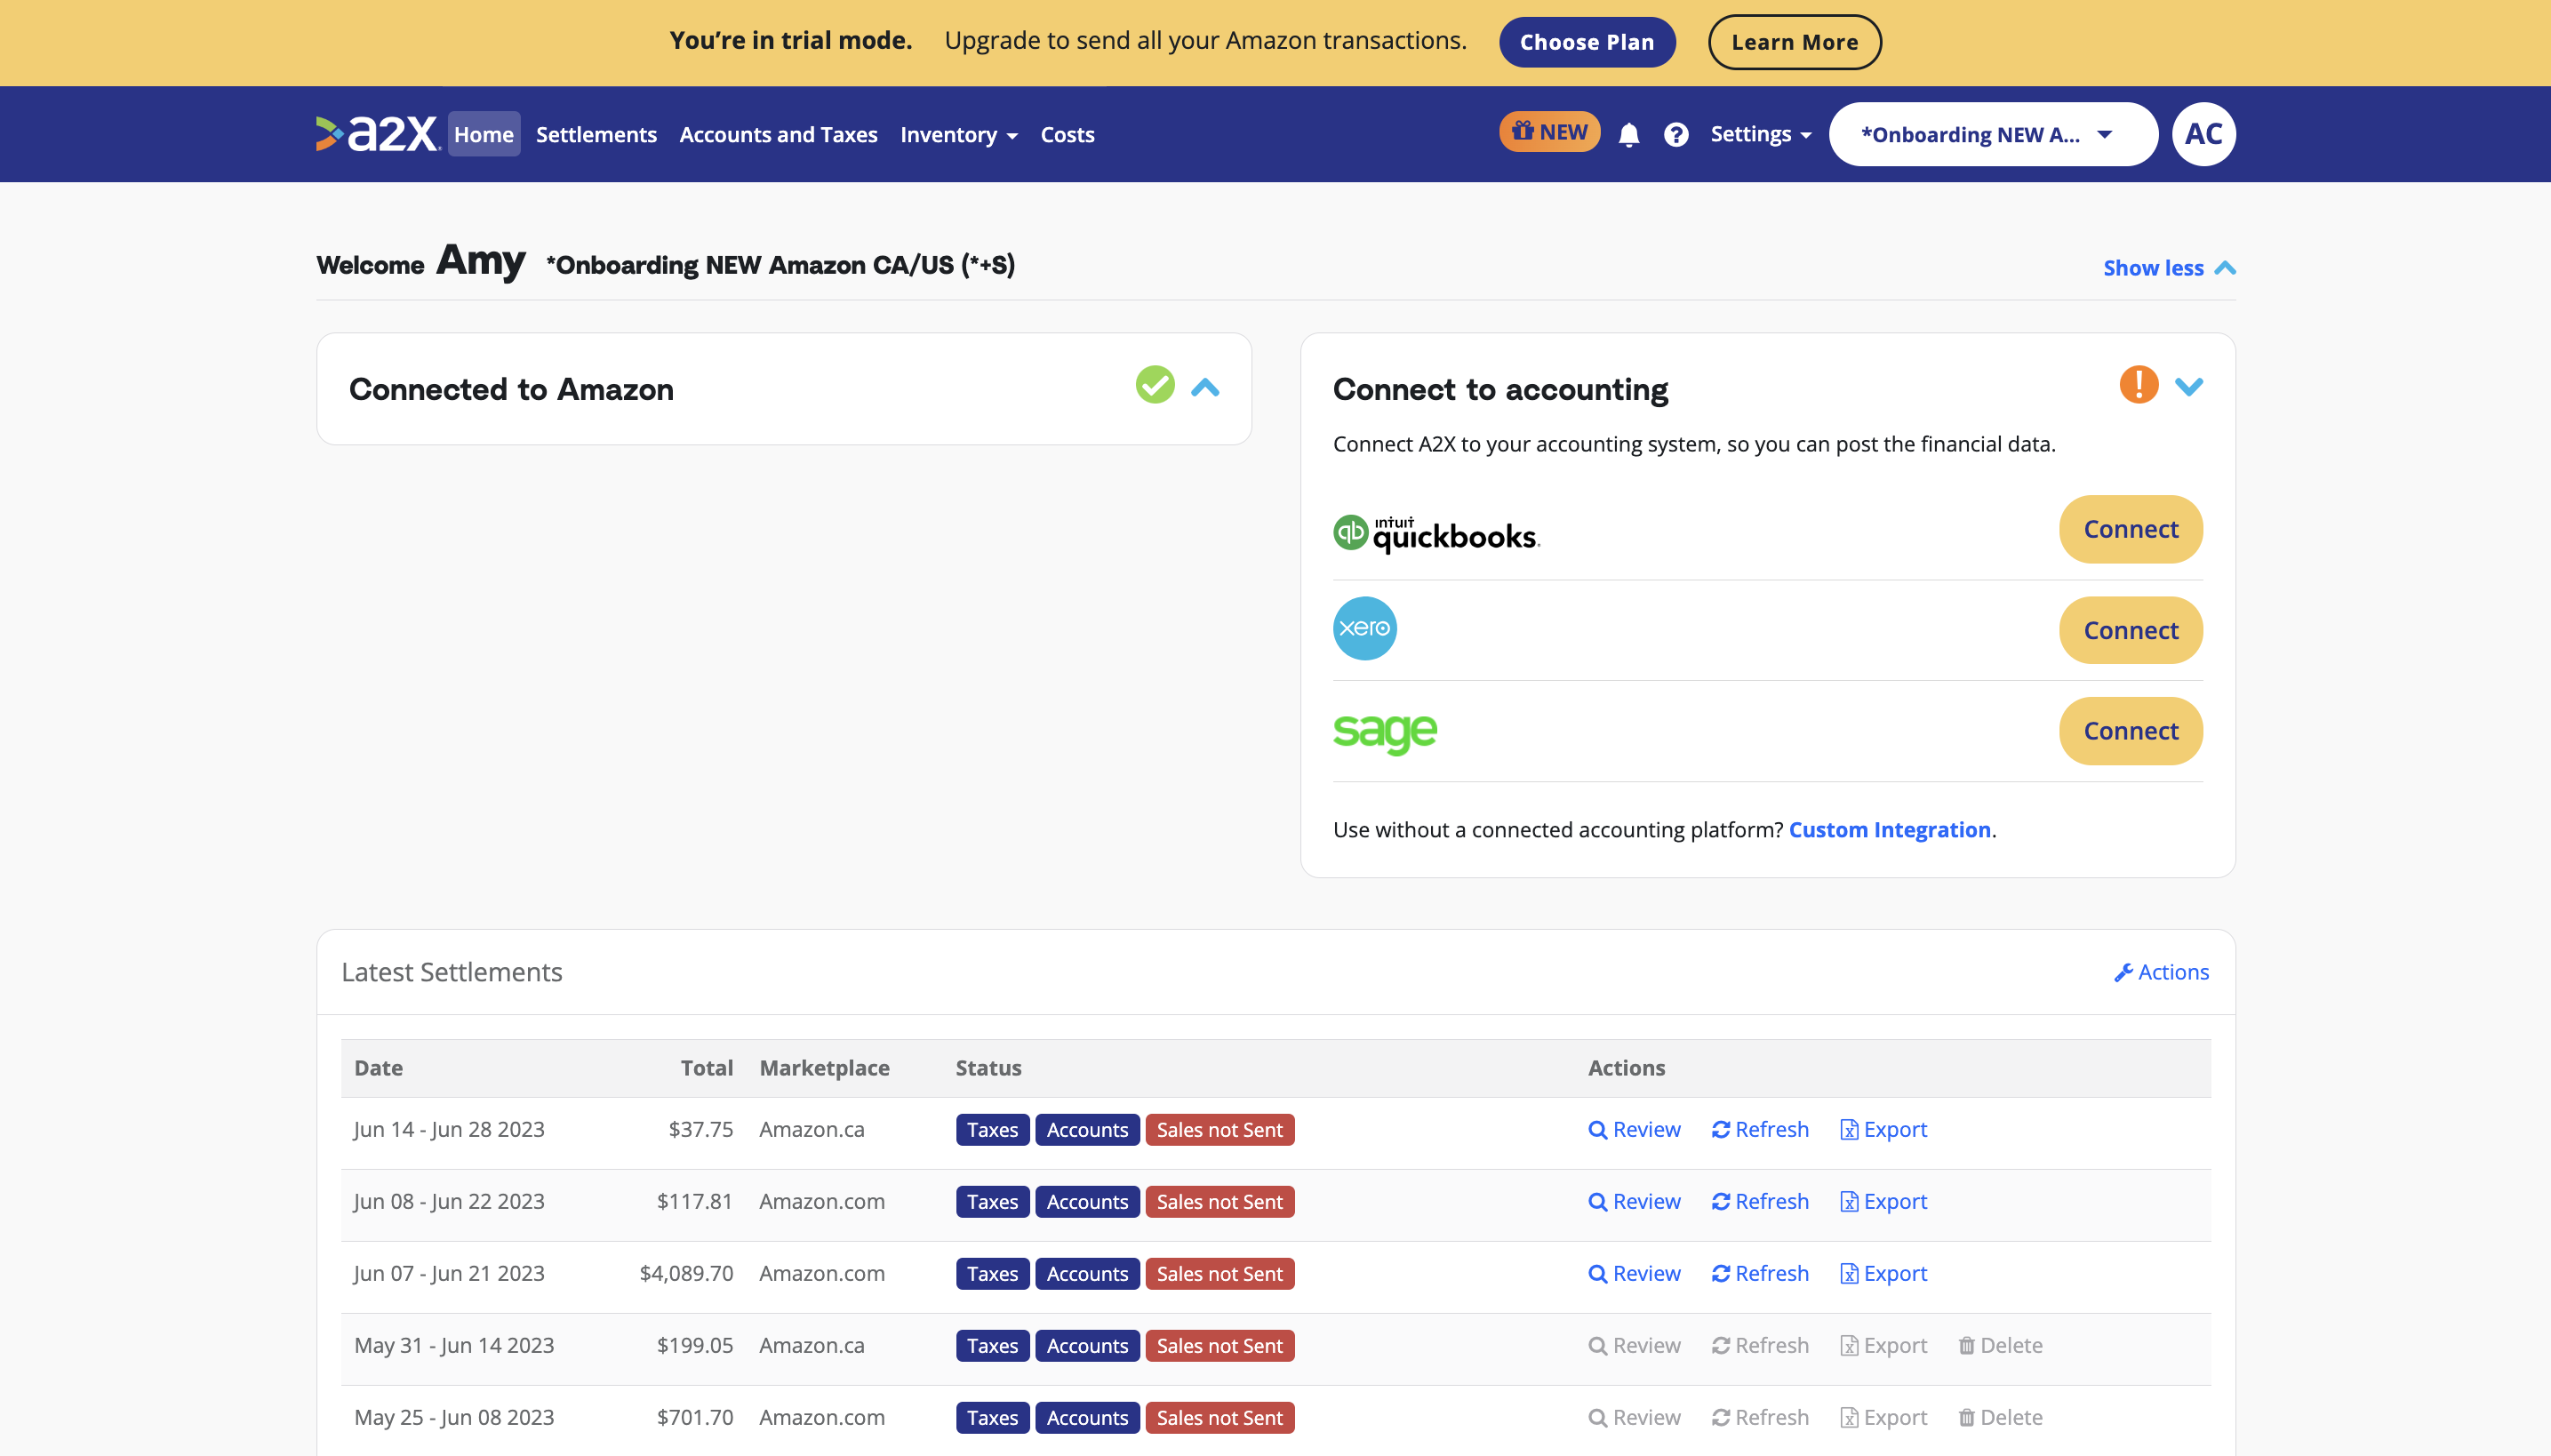Click the $701.70 total amount

(694, 1417)
